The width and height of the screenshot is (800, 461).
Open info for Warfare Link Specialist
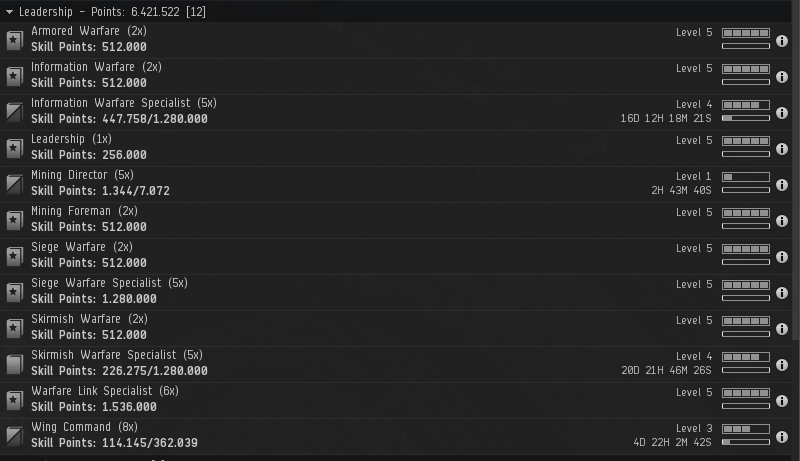point(781,400)
